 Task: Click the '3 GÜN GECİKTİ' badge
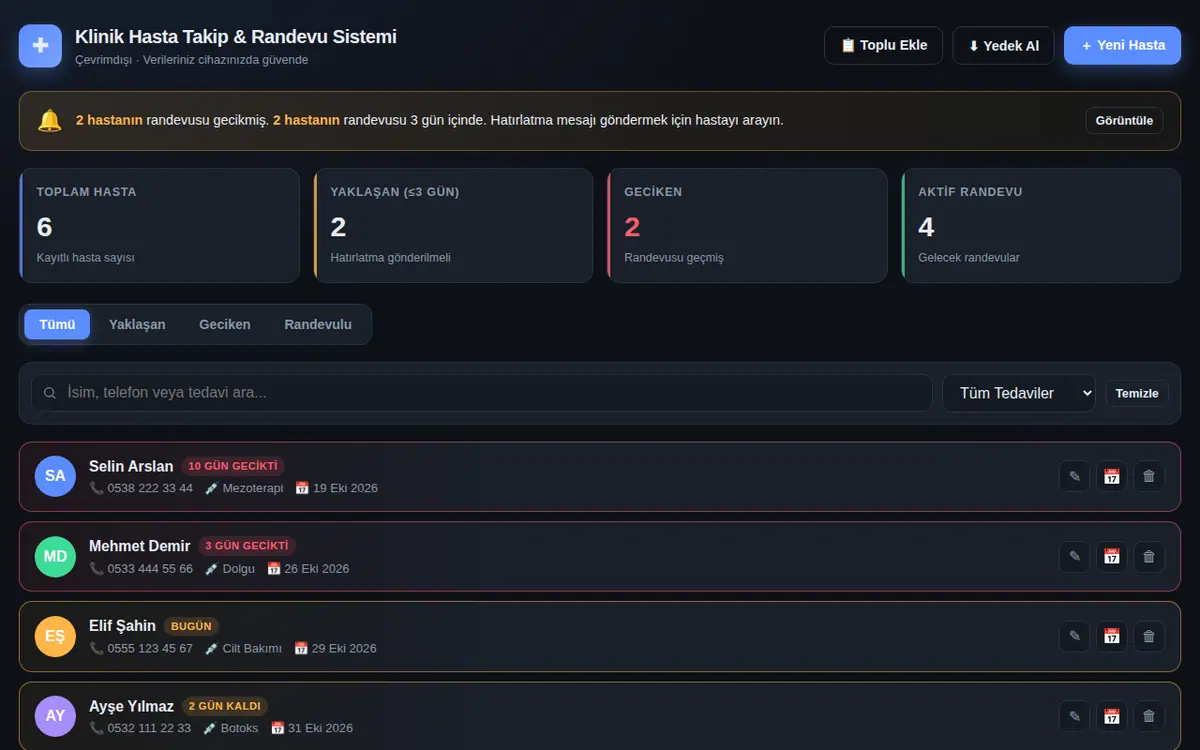click(x=247, y=546)
